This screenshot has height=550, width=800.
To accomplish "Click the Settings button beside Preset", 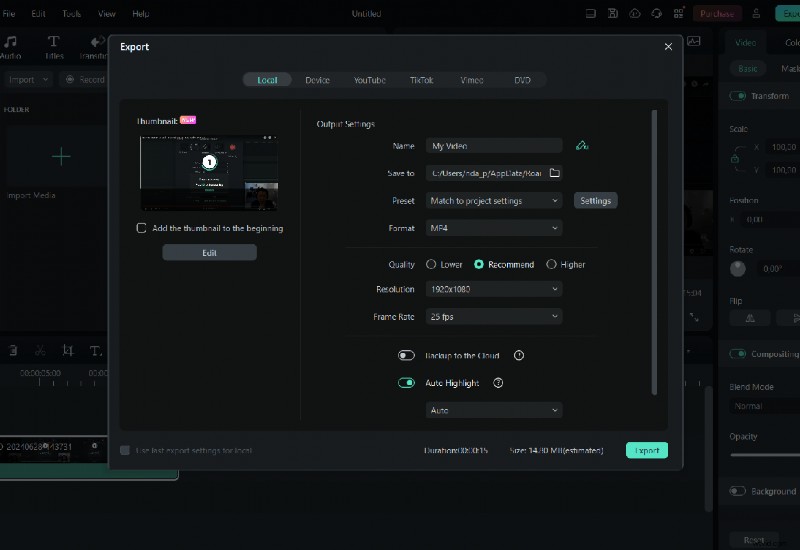I will click(595, 201).
